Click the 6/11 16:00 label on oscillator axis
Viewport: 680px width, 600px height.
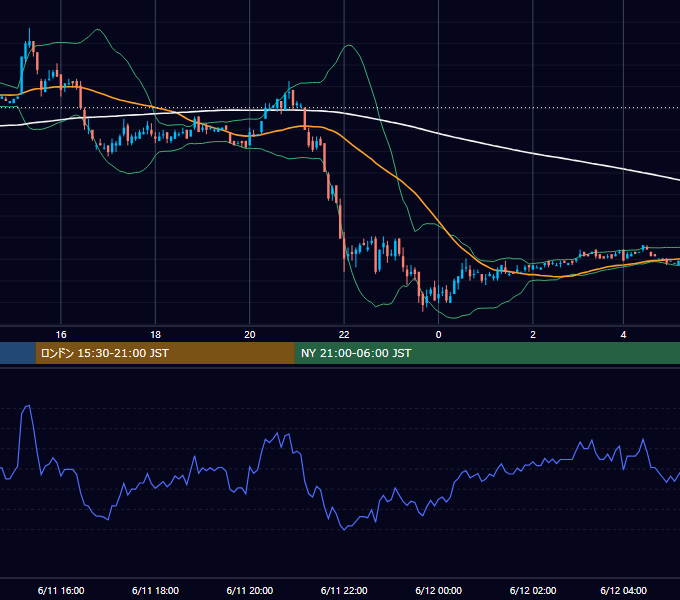(61, 590)
